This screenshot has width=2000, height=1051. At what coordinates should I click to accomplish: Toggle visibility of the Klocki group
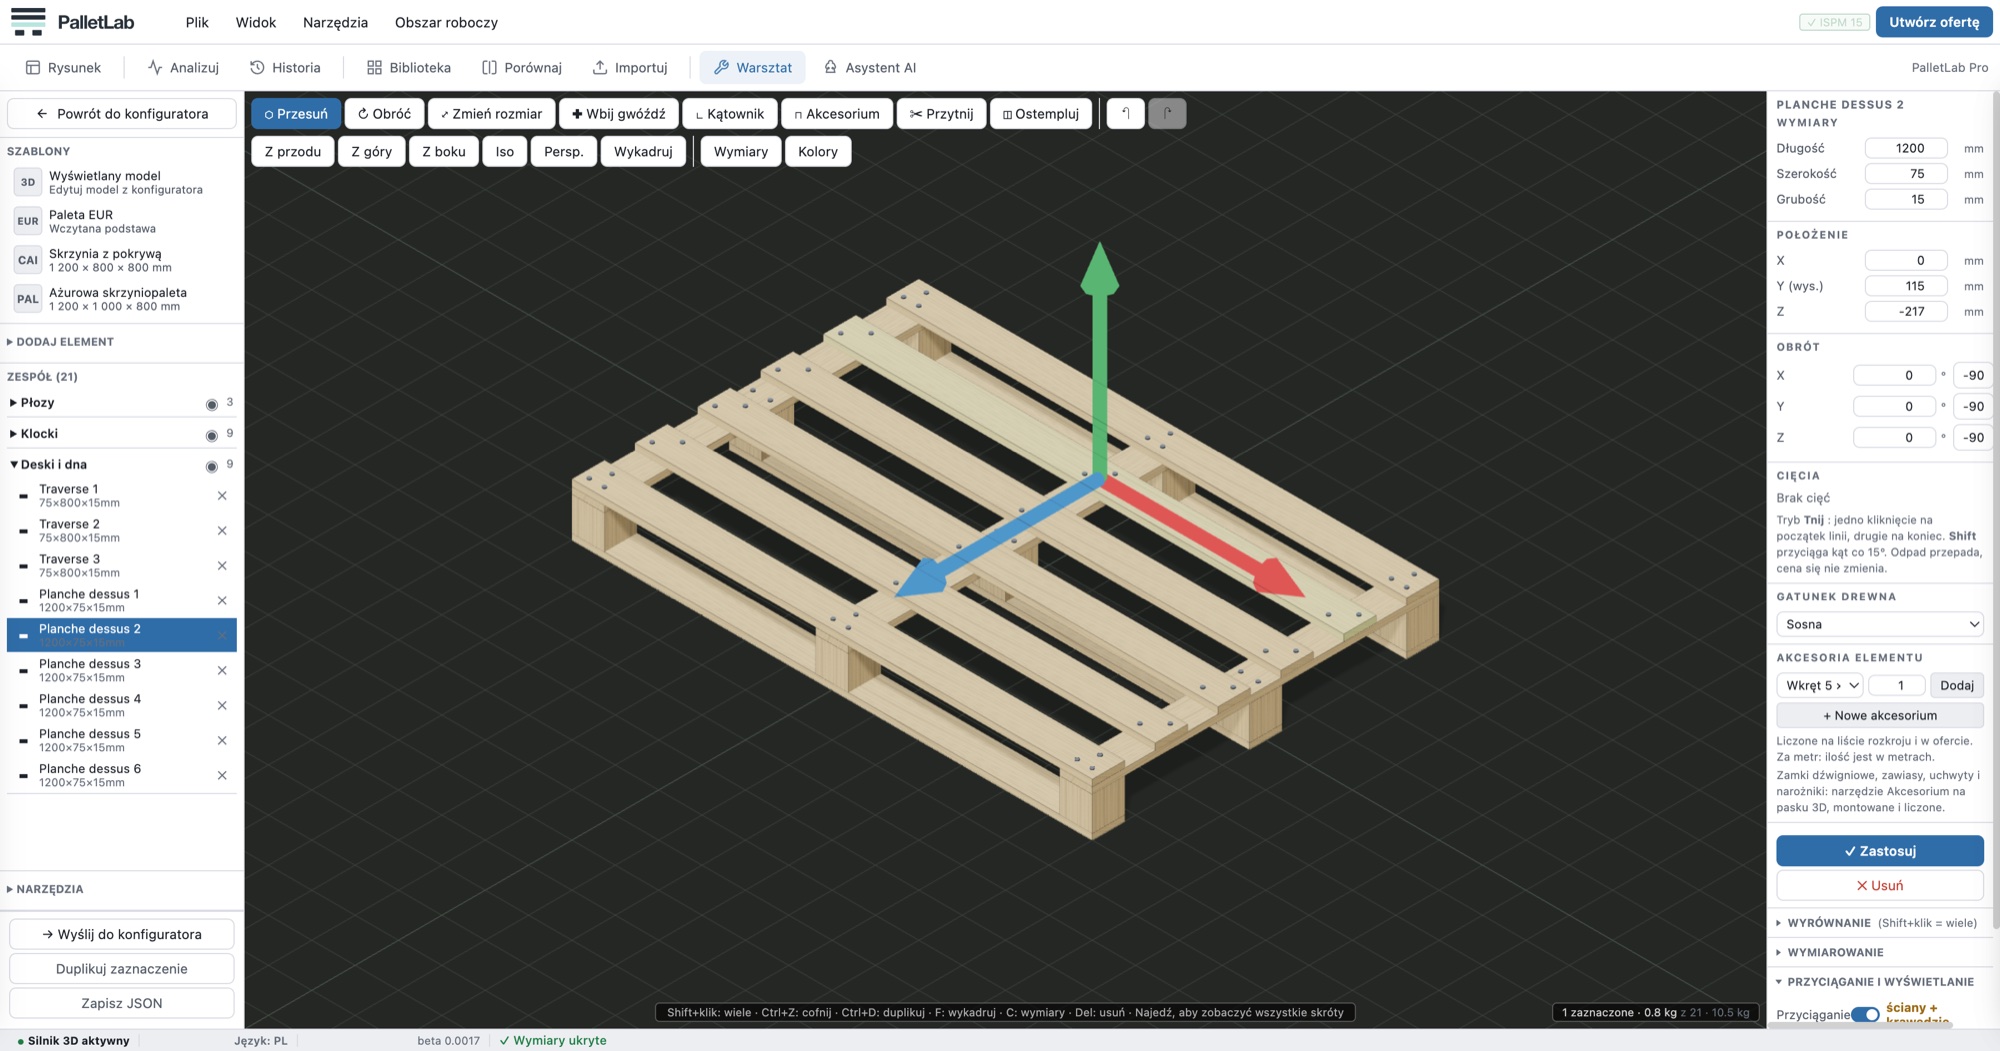point(211,435)
